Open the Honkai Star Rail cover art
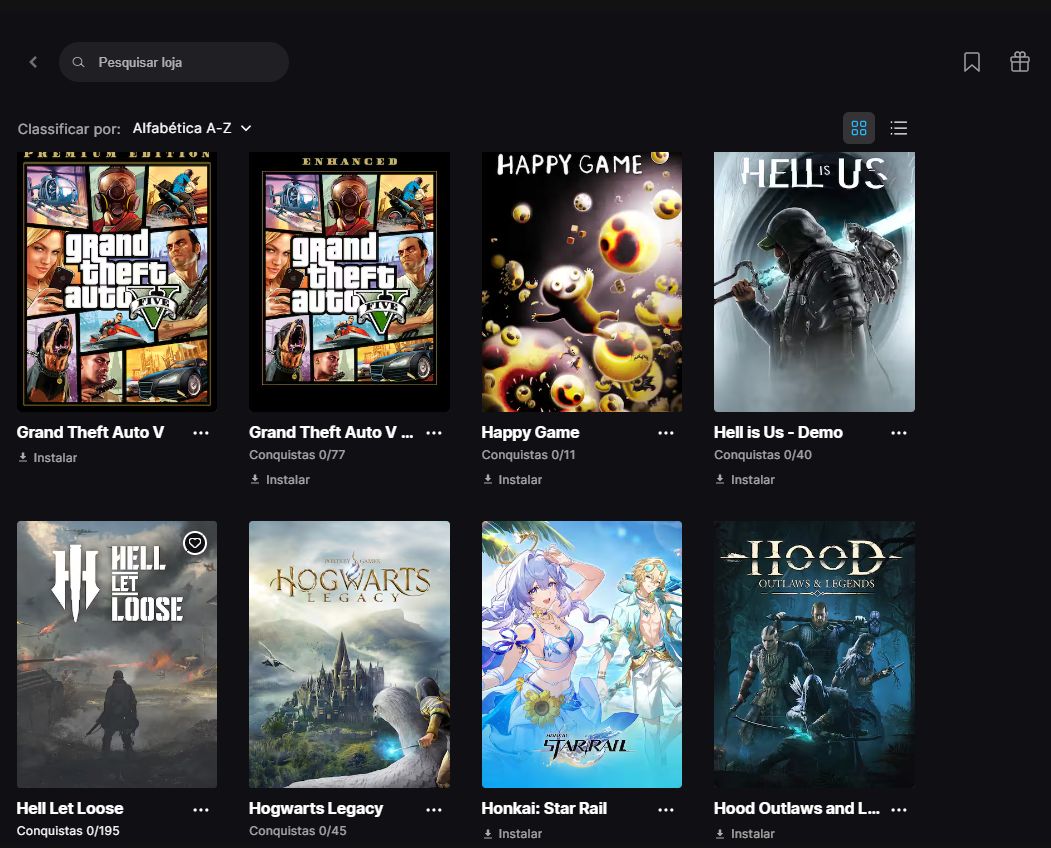The width and height of the screenshot is (1051, 848). (582, 654)
